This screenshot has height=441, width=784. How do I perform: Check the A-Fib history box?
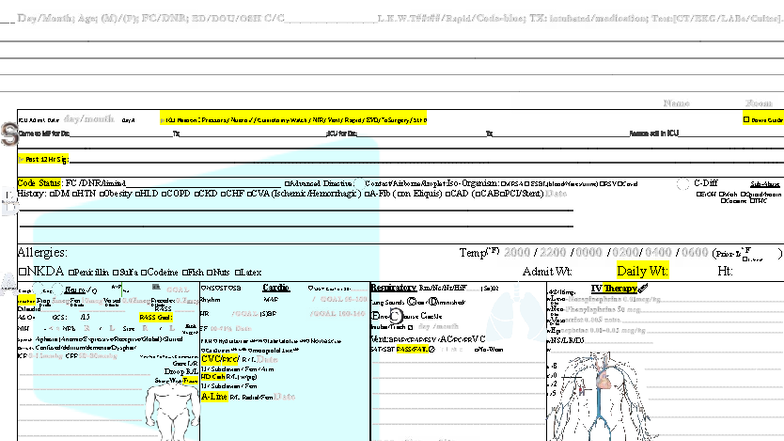coord(367,194)
